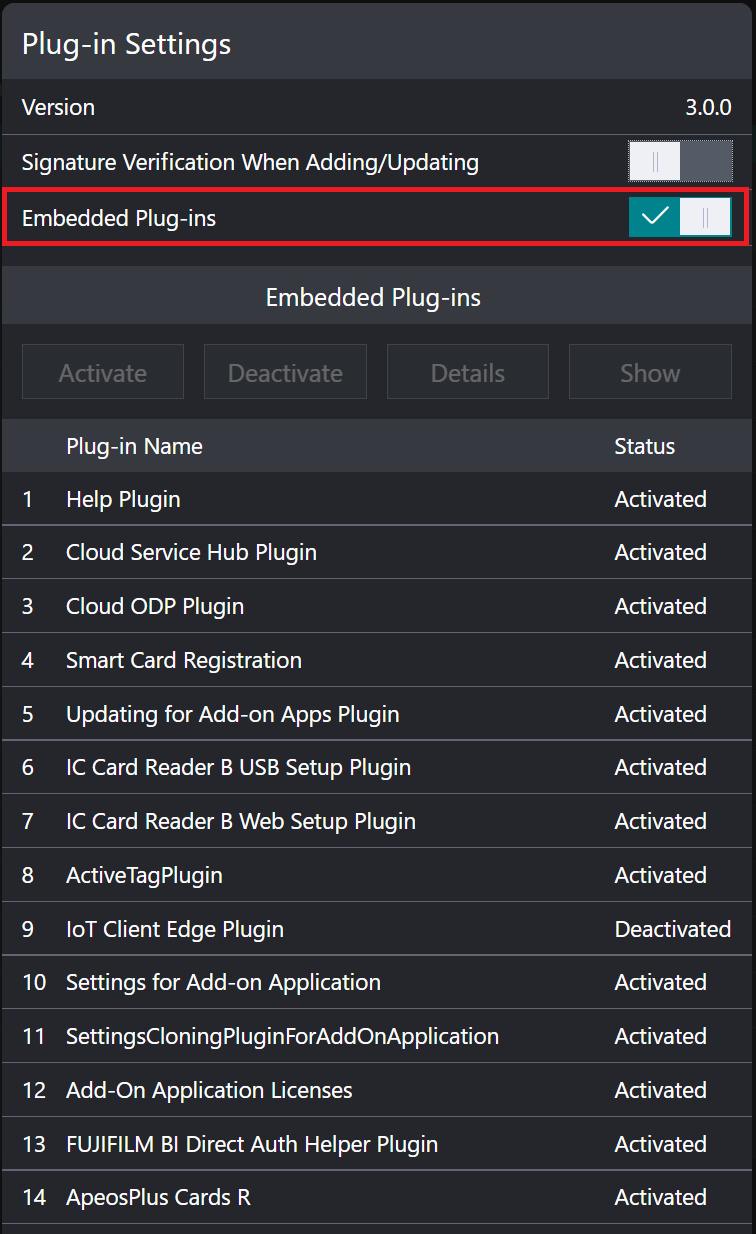
Task: Open plug-in Details
Action: (x=467, y=372)
